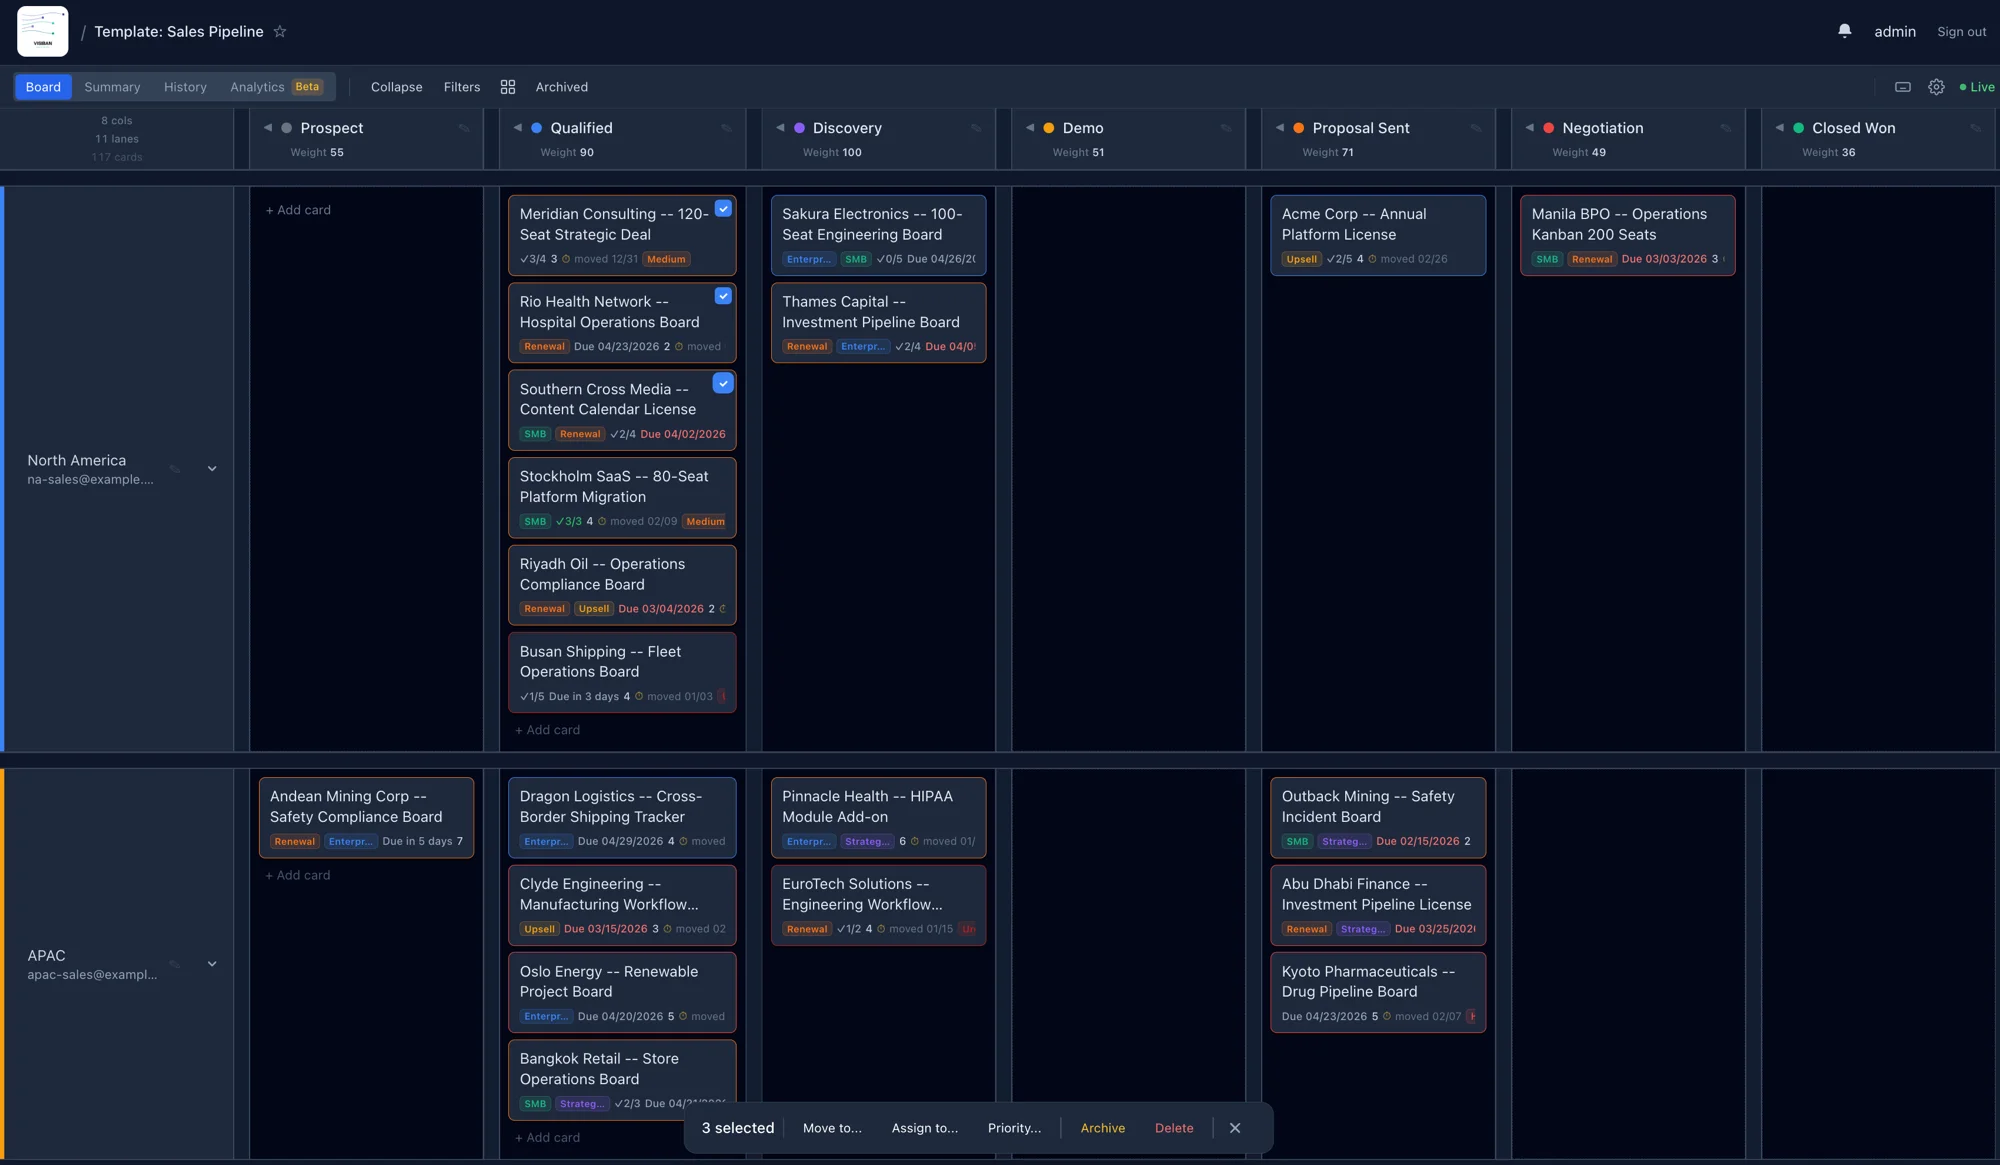Click the presentation display icon beside the gear
This screenshot has height=1165, width=2000.
tap(1903, 87)
